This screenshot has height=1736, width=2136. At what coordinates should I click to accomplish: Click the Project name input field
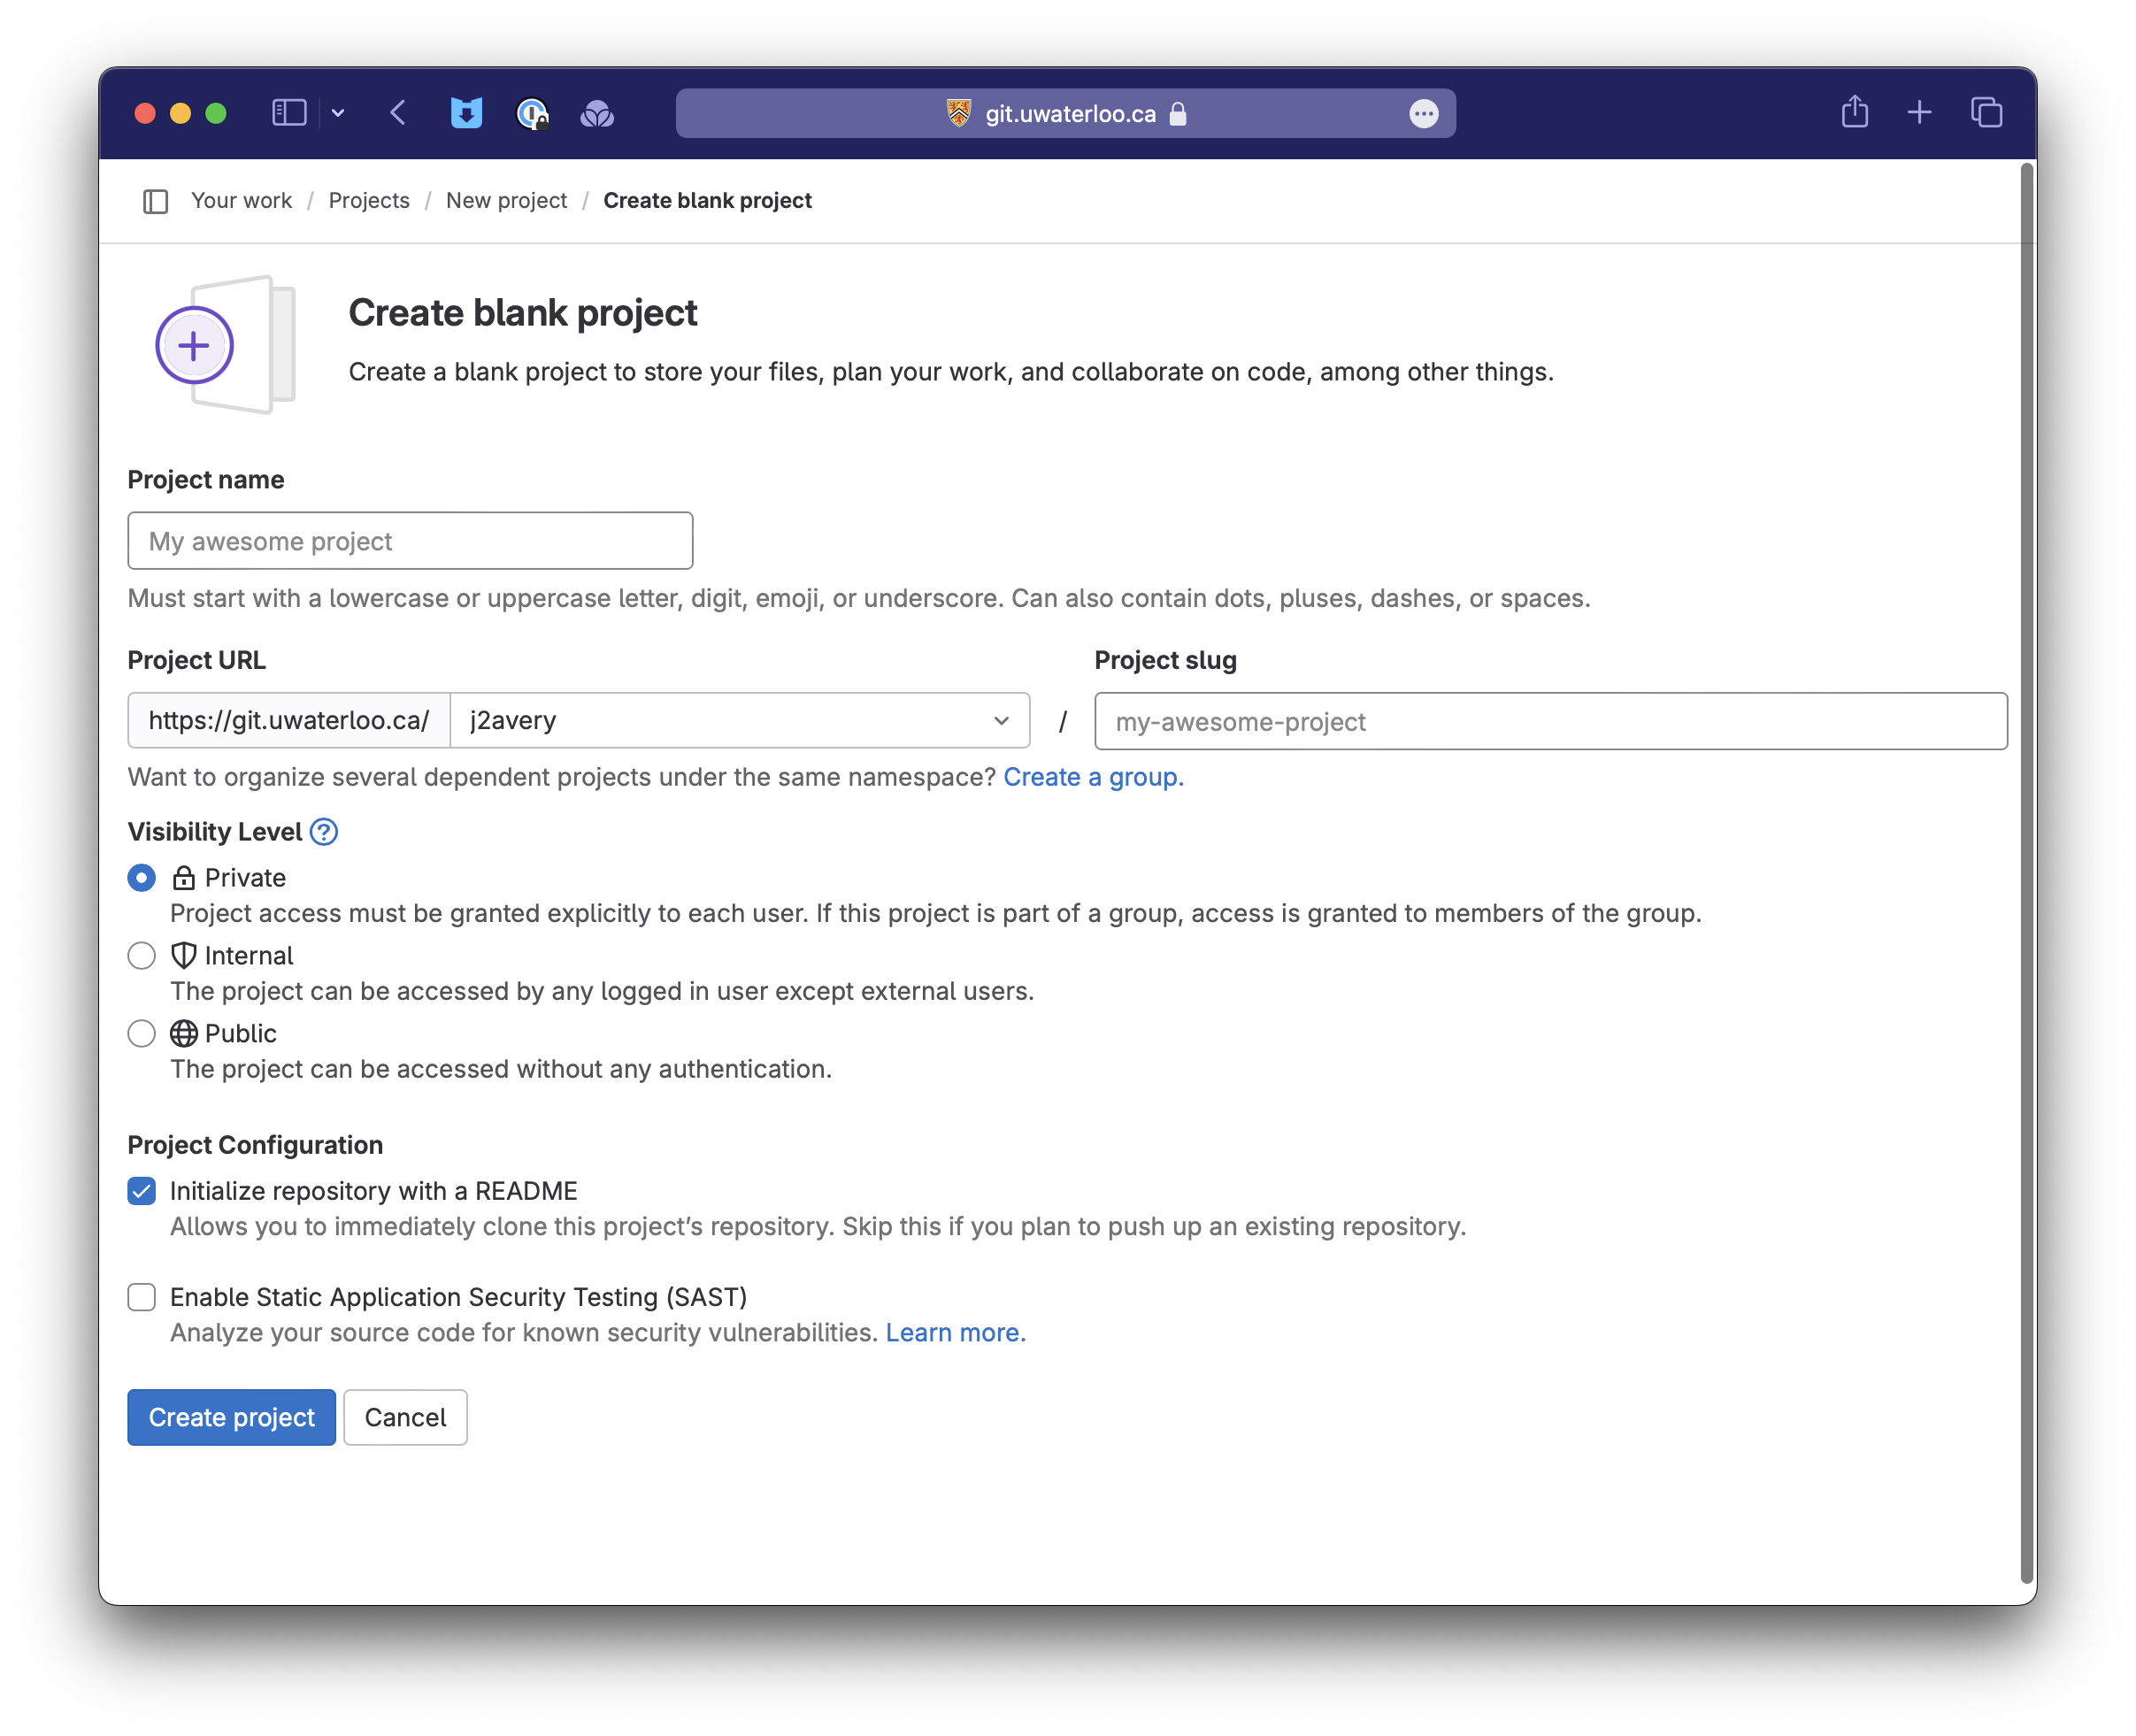[409, 541]
